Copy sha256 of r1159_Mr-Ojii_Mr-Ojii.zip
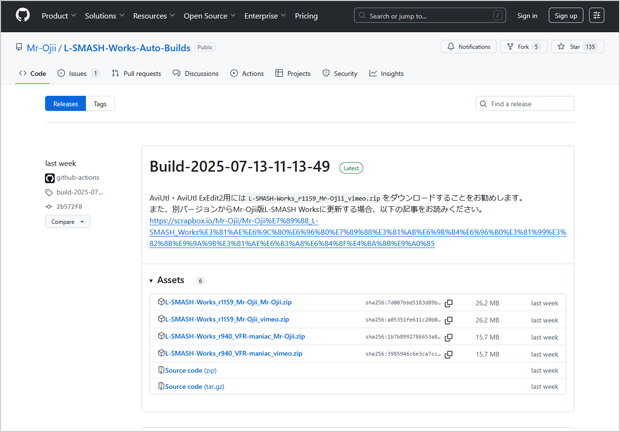Viewport: 620px width, 432px height. (448, 303)
